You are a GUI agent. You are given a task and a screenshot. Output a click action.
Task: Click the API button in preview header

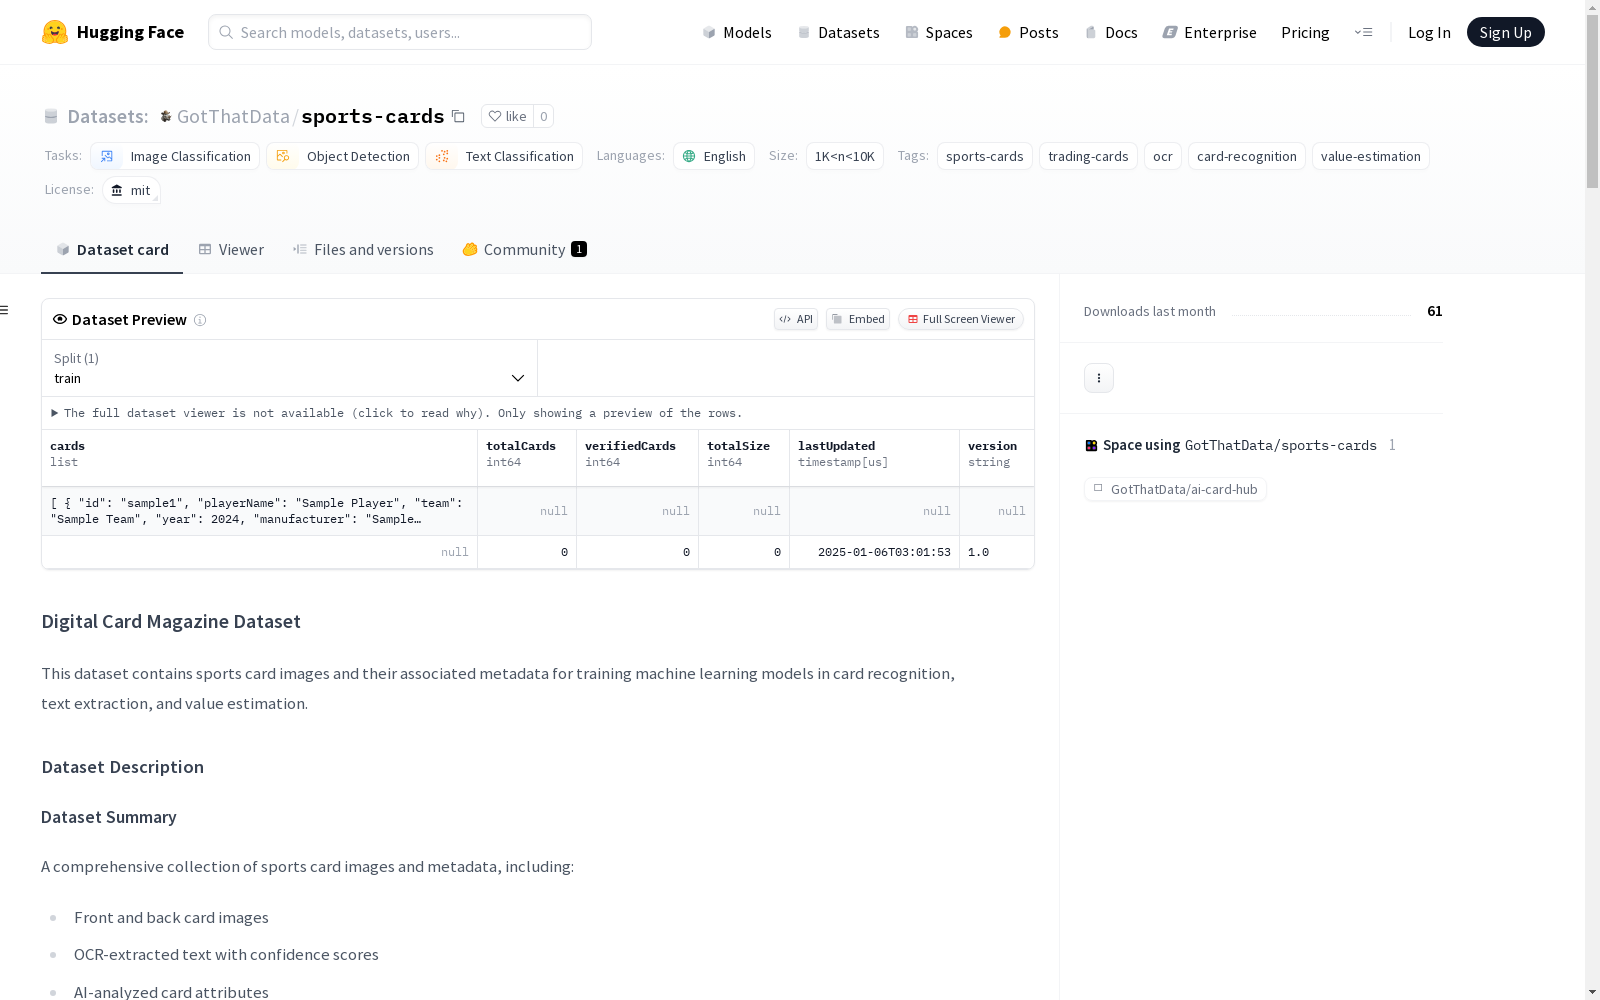(x=796, y=319)
